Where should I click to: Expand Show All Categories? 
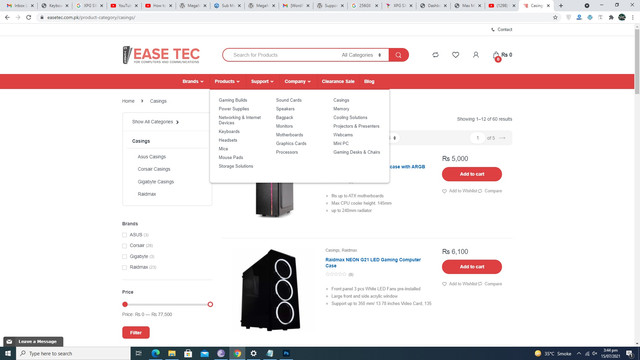coord(155,122)
